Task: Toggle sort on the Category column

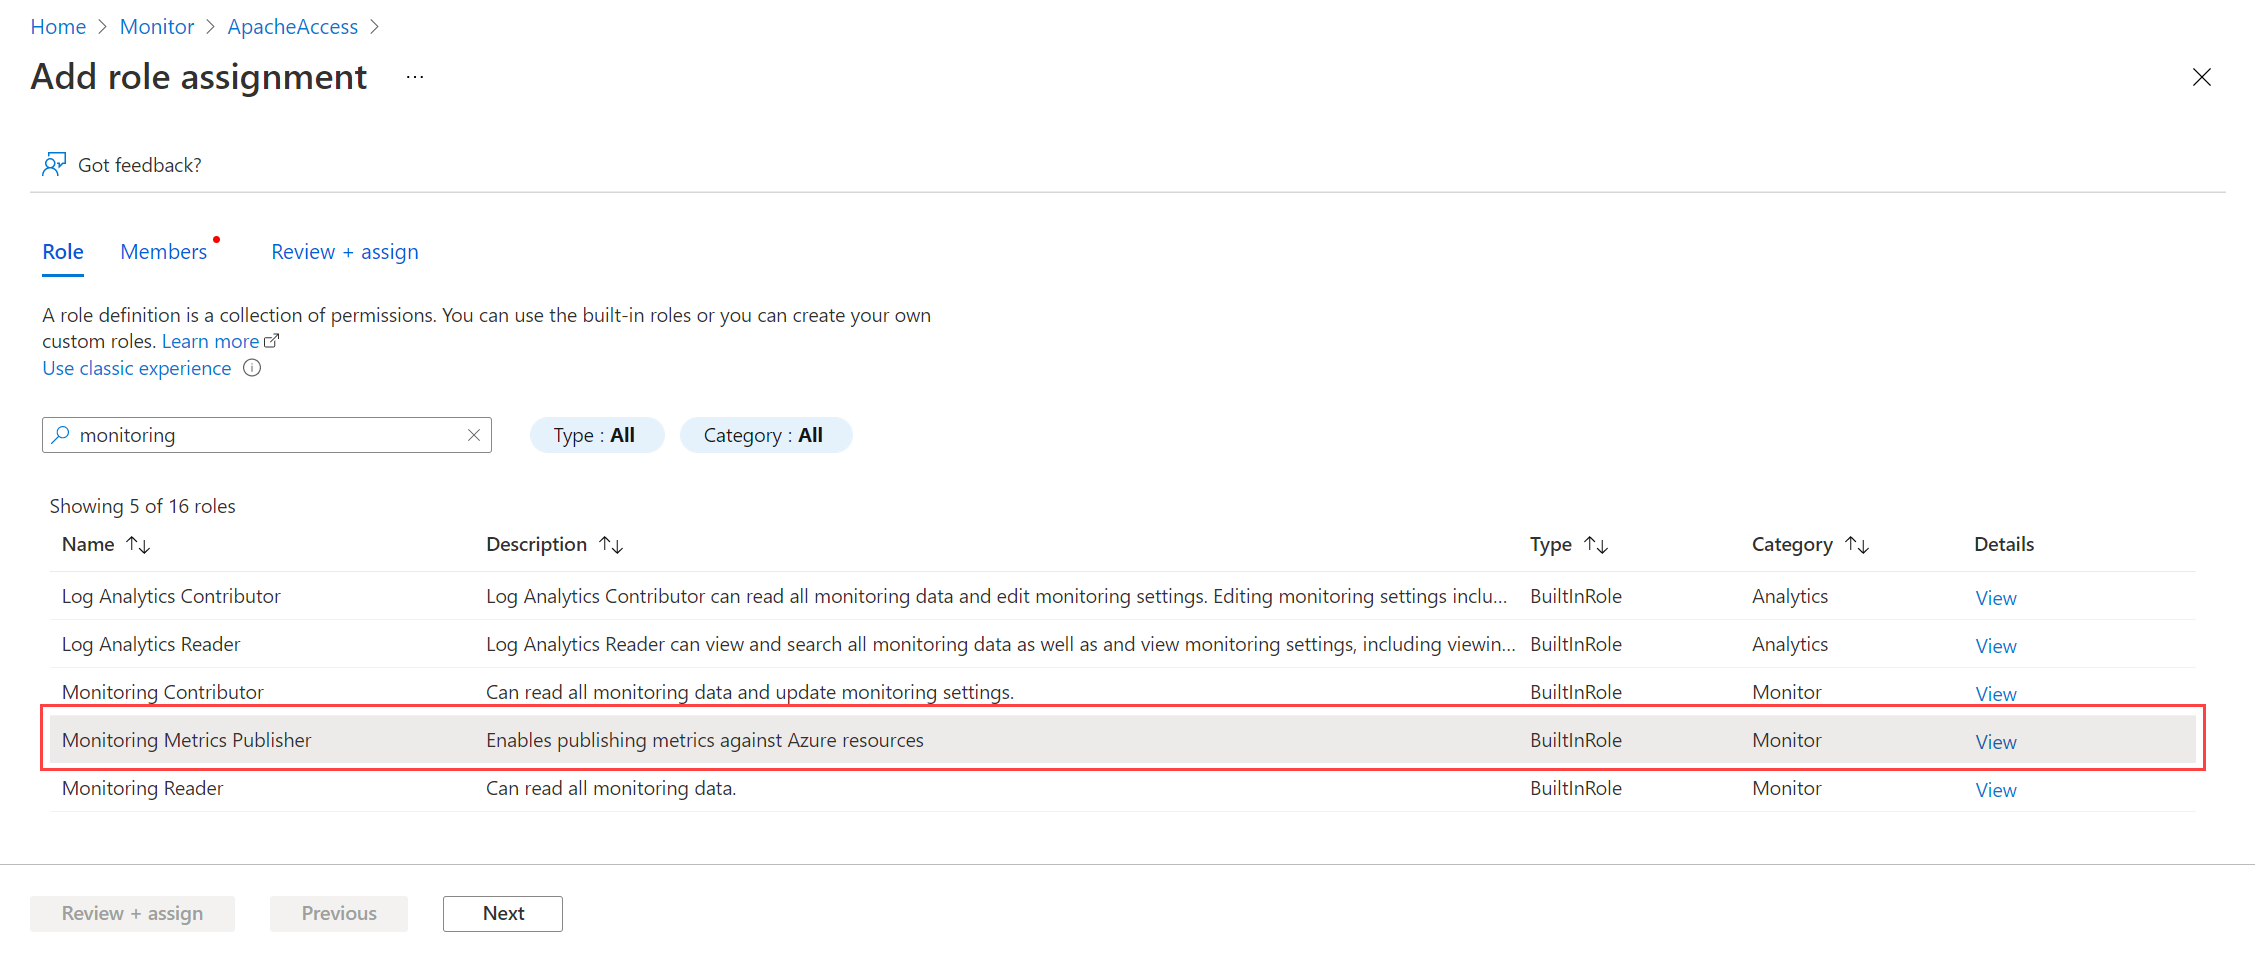Action: click(1858, 544)
